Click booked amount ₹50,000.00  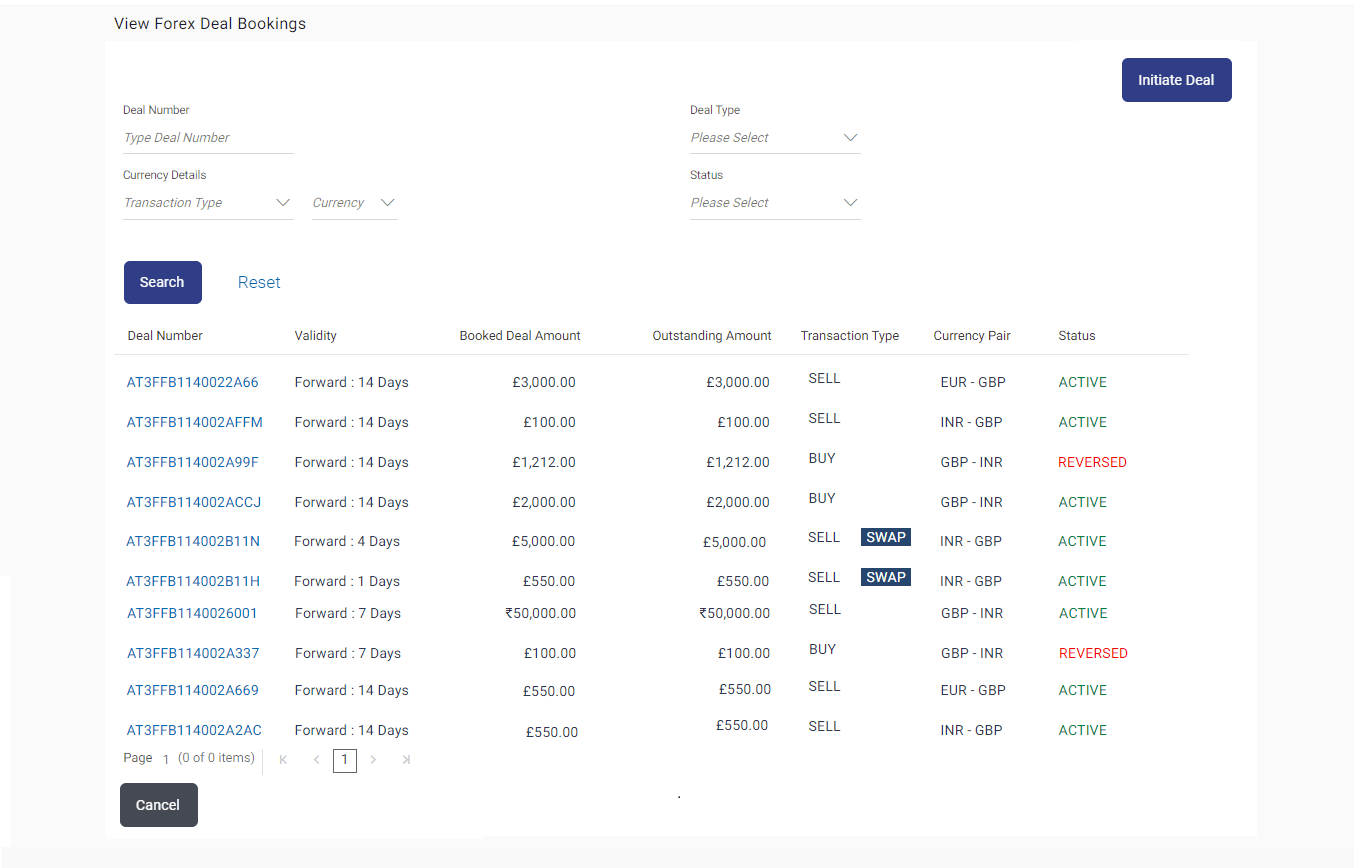pos(541,613)
